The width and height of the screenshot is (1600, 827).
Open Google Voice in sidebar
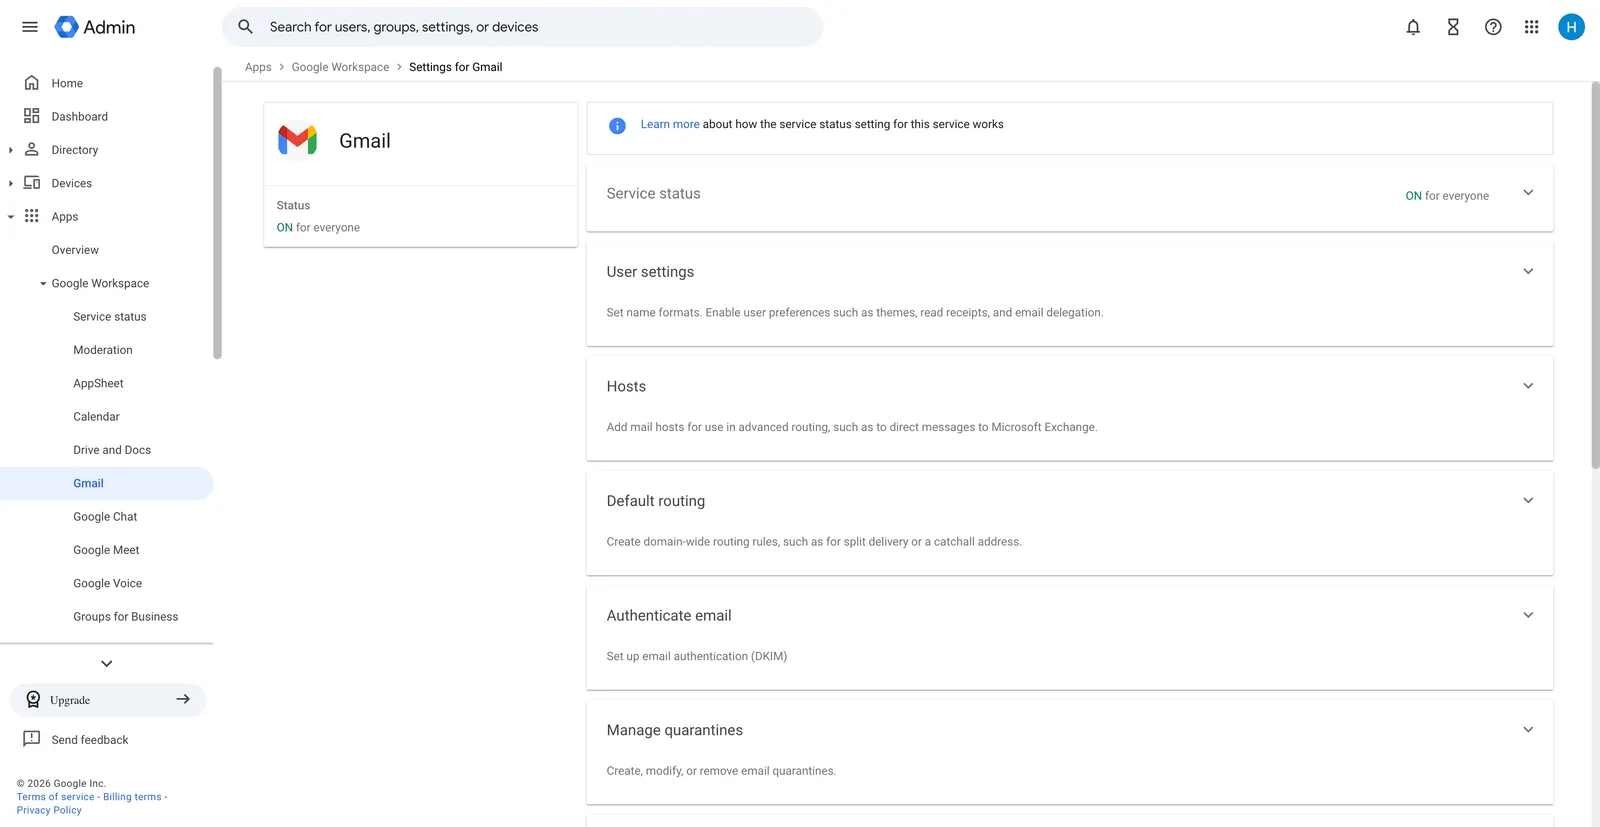pyautogui.click(x=106, y=583)
